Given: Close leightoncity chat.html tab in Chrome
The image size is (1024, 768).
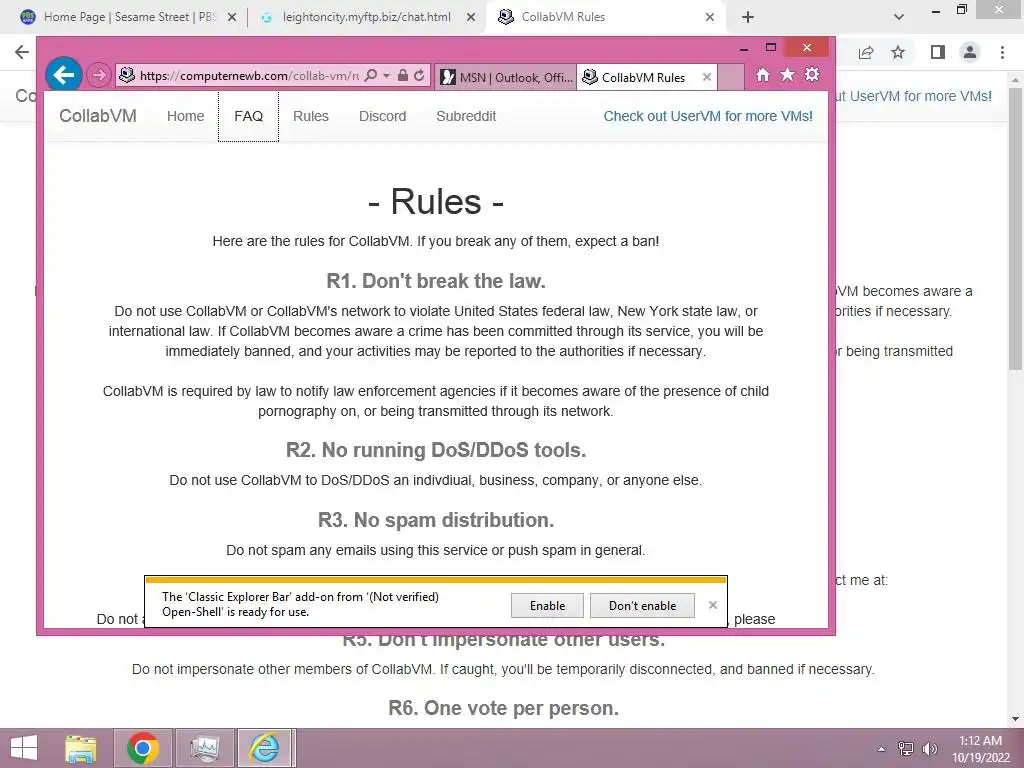Looking at the screenshot, I should [x=470, y=17].
